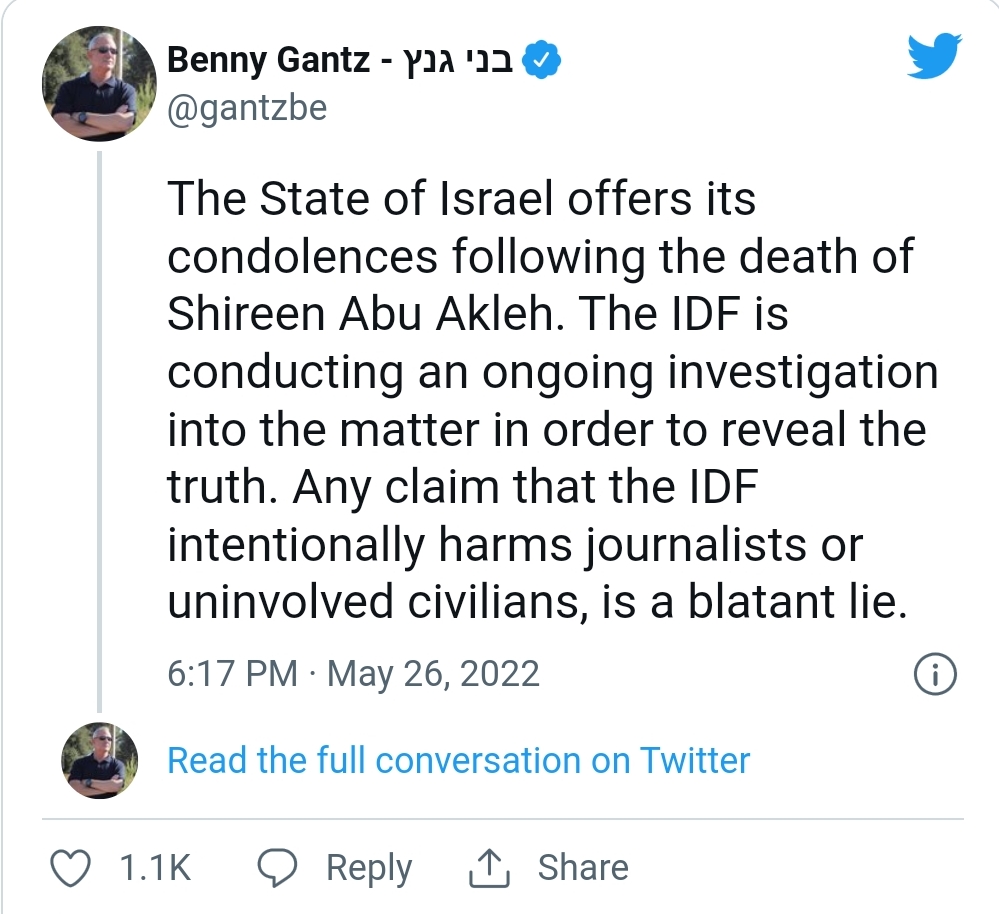The width and height of the screenshot is (999, 914).
Task: Click small avatar beside the conversation link
Action: click(97, 760)
